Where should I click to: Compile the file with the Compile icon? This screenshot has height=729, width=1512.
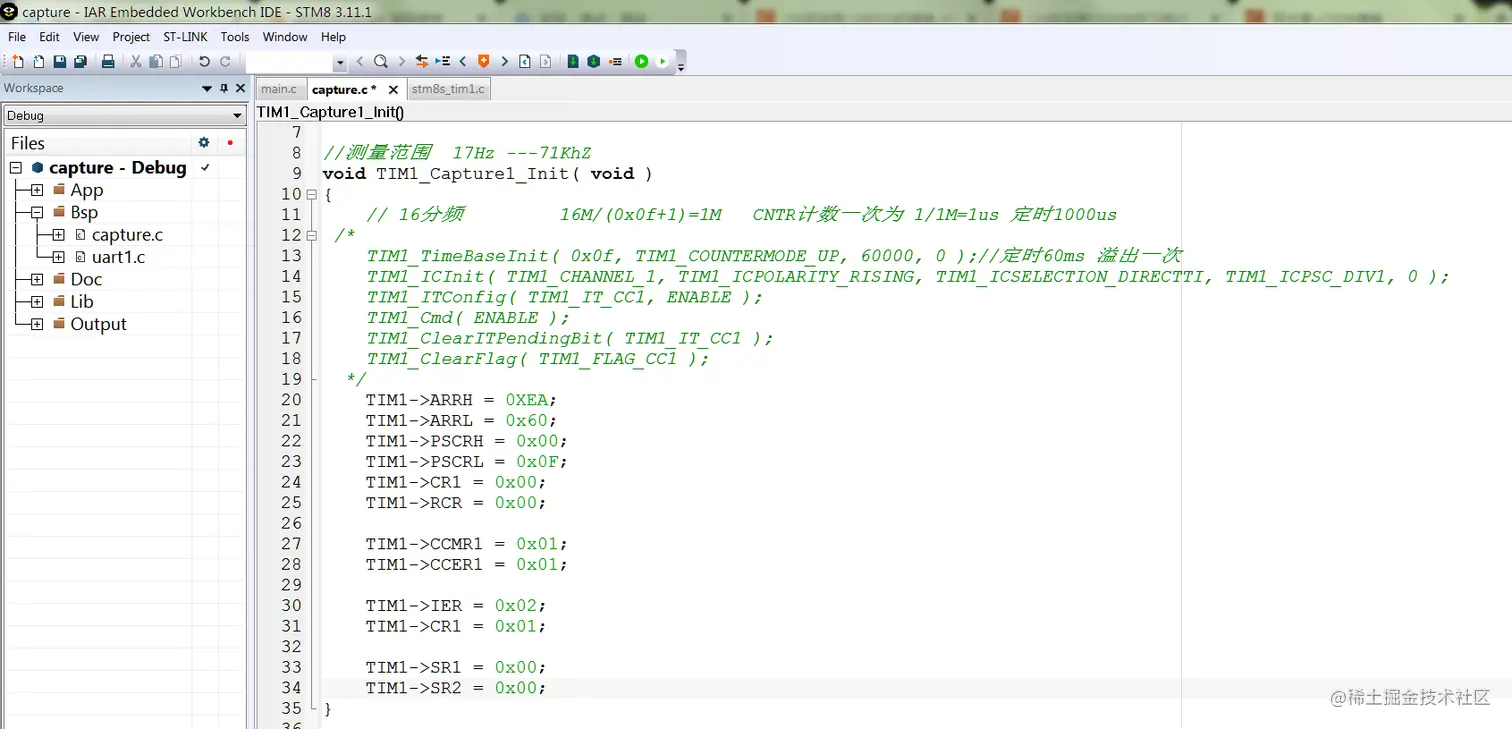tap(573, 62)
